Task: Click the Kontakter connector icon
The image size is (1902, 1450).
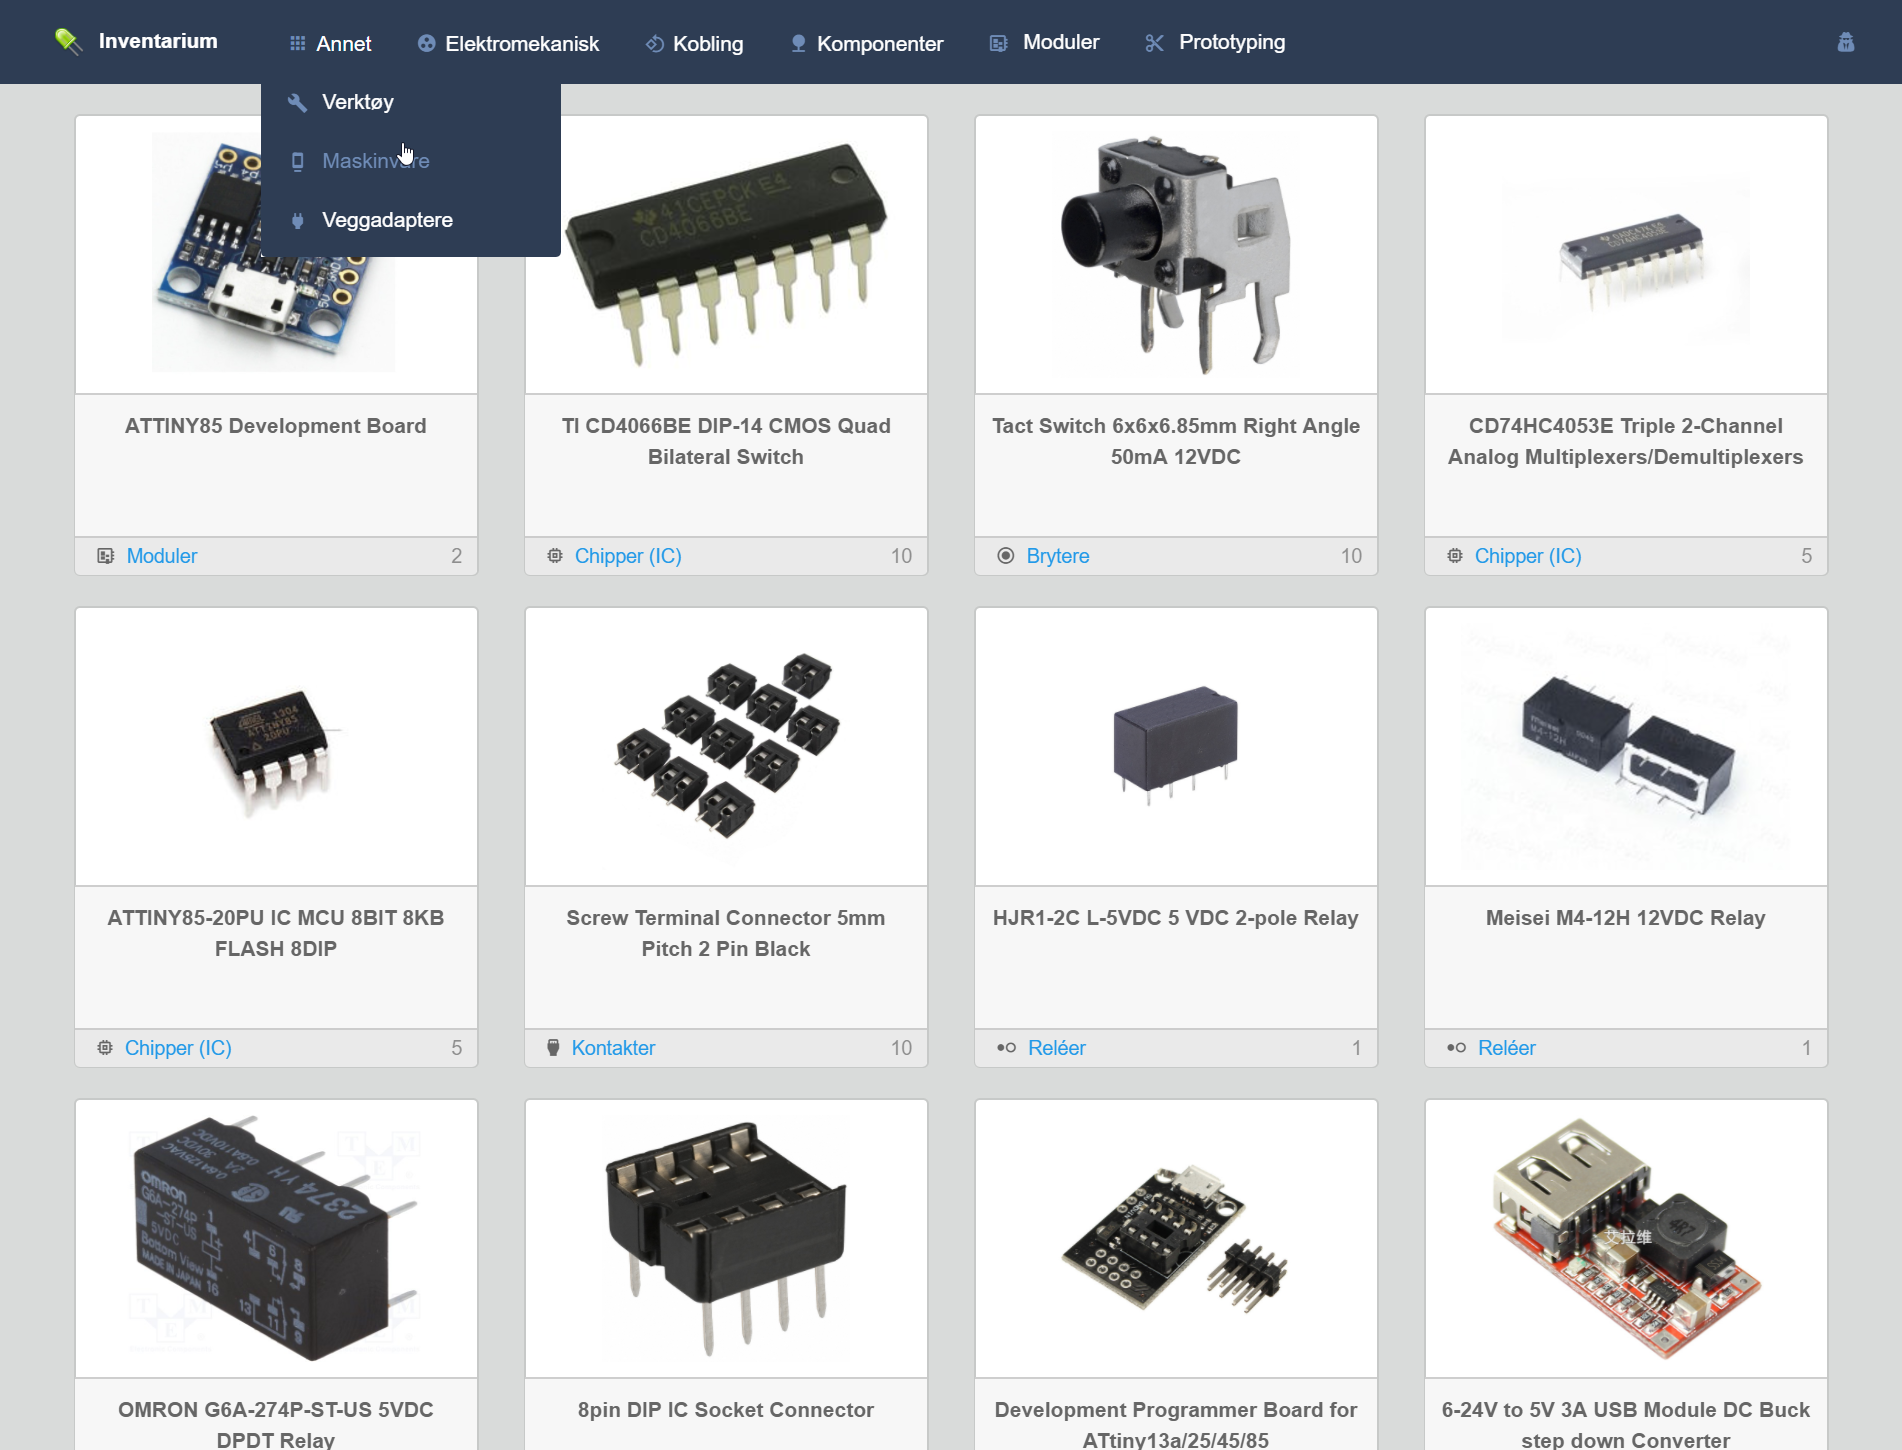Action: coord(553,1048)
